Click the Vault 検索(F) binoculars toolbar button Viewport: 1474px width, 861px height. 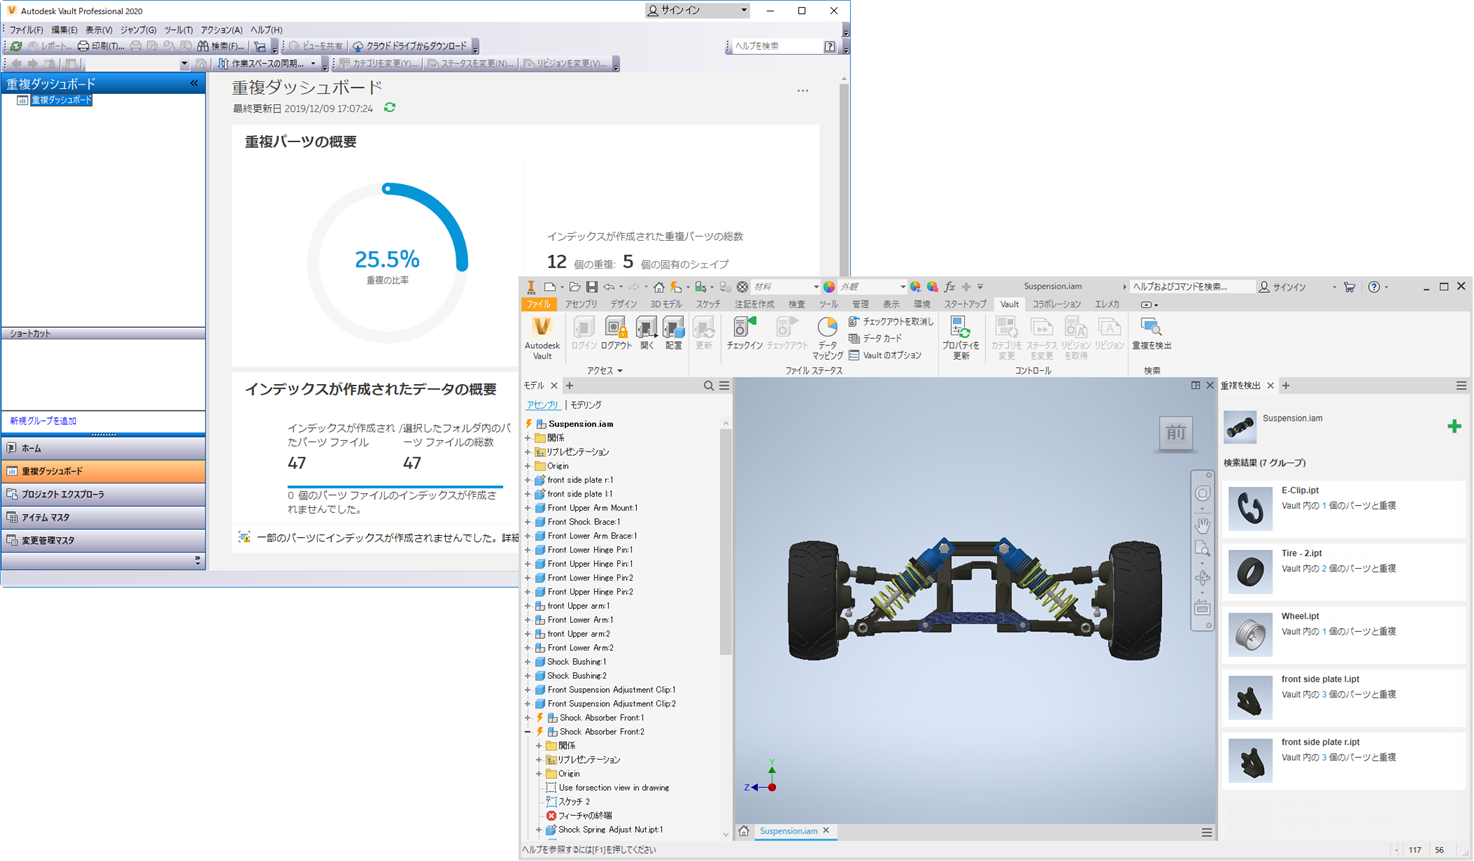[222, 46]
